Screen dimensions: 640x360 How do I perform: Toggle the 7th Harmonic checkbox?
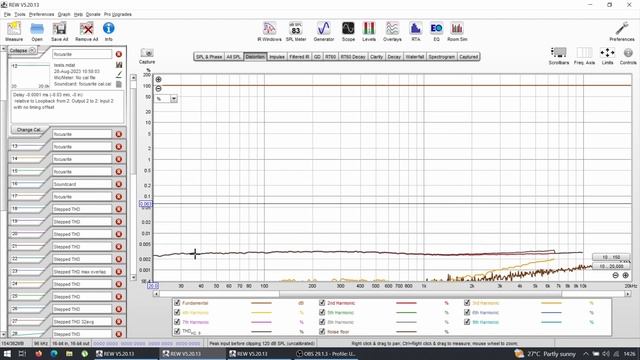click(x=177, y=322)
